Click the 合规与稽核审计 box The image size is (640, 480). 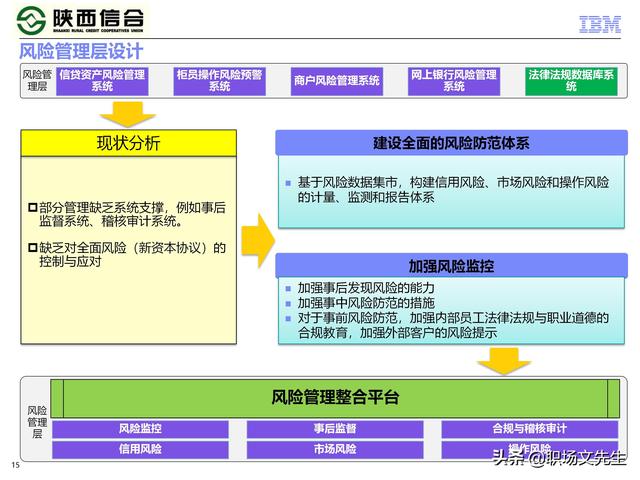[529, 429]
